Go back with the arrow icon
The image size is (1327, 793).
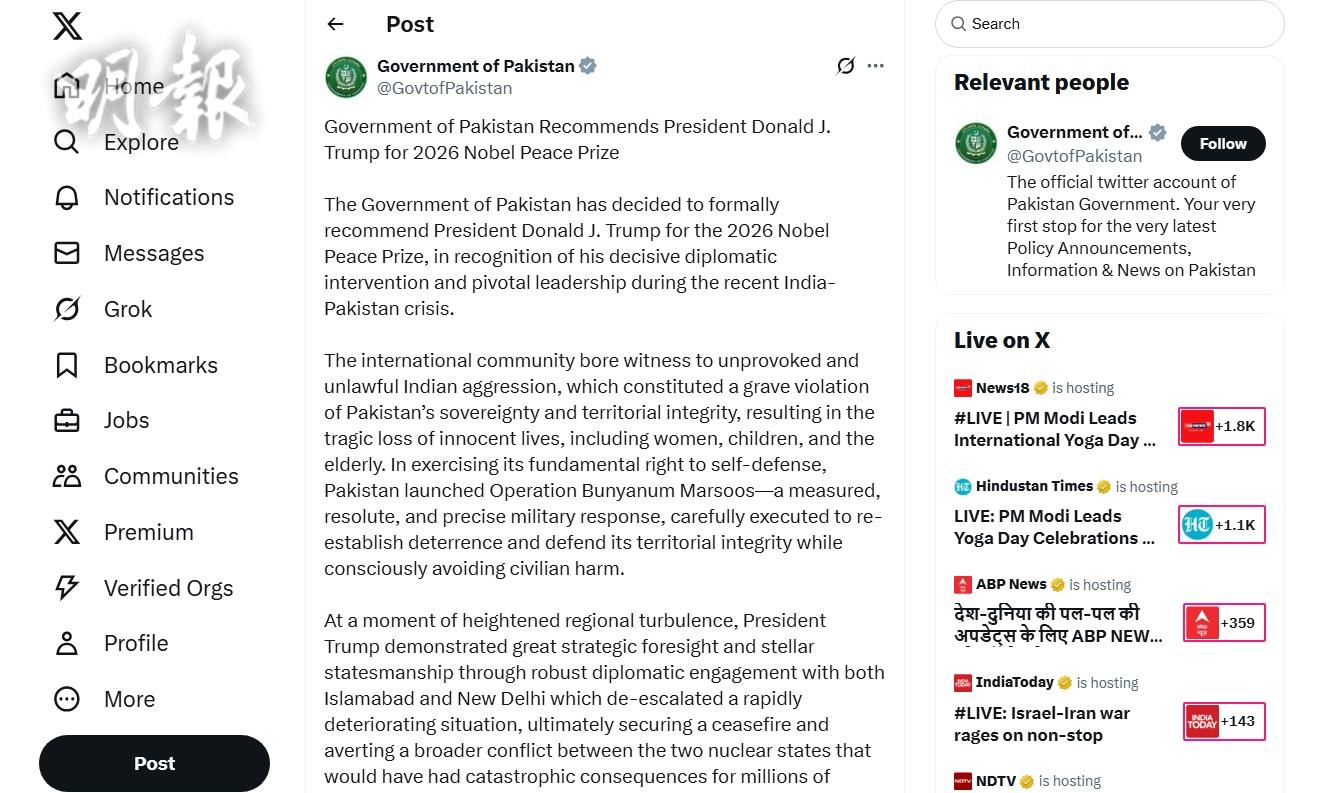click(x=336, y=24)
